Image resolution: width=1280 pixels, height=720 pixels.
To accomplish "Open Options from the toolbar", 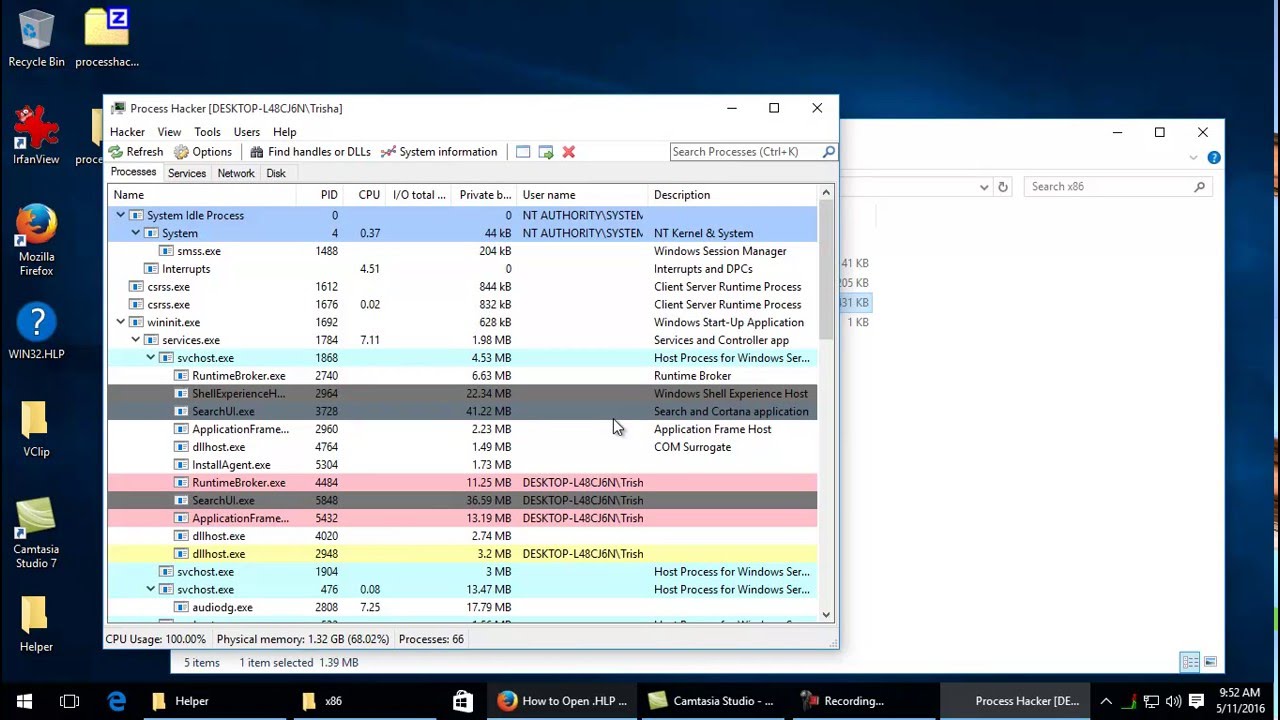I will point(203,152).
